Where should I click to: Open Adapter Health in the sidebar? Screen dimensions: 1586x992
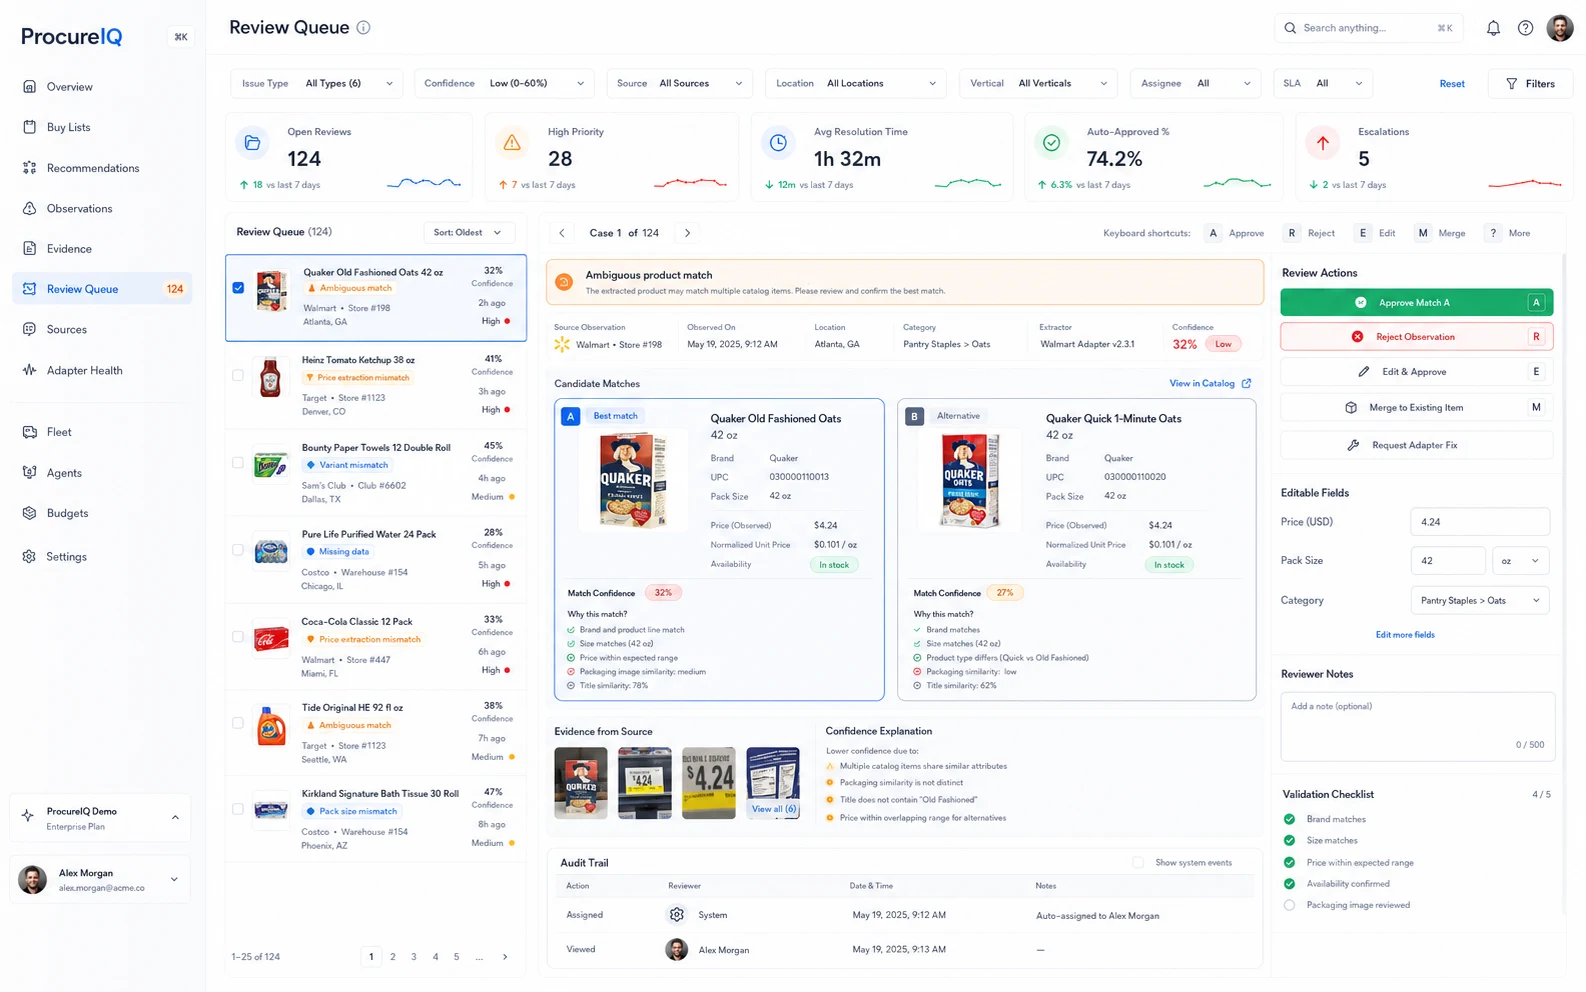[101, 370]
